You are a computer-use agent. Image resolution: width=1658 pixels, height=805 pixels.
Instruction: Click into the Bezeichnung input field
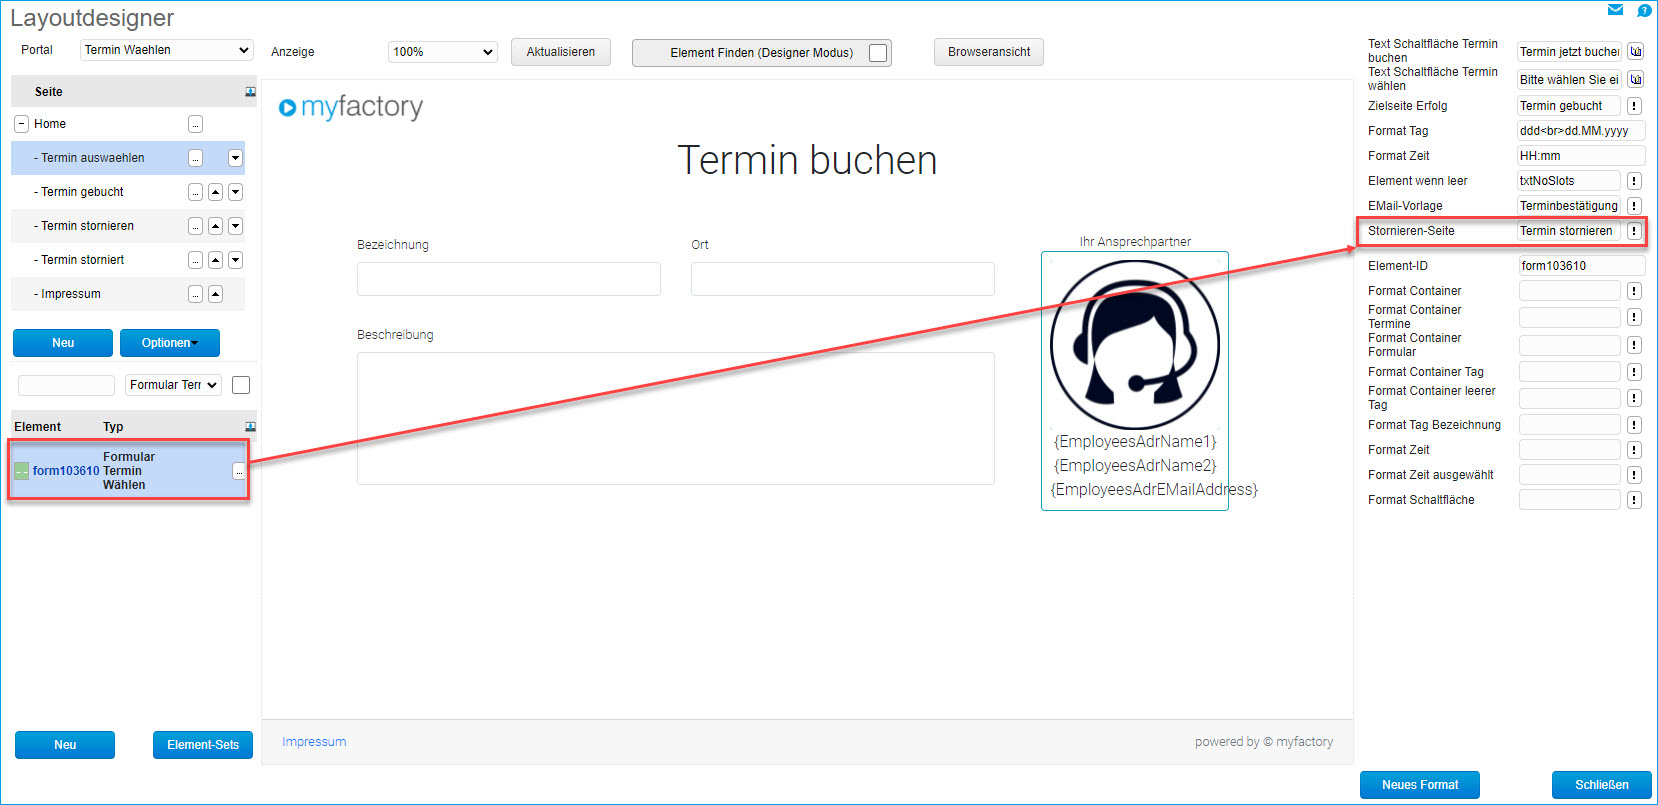[509, 279]
